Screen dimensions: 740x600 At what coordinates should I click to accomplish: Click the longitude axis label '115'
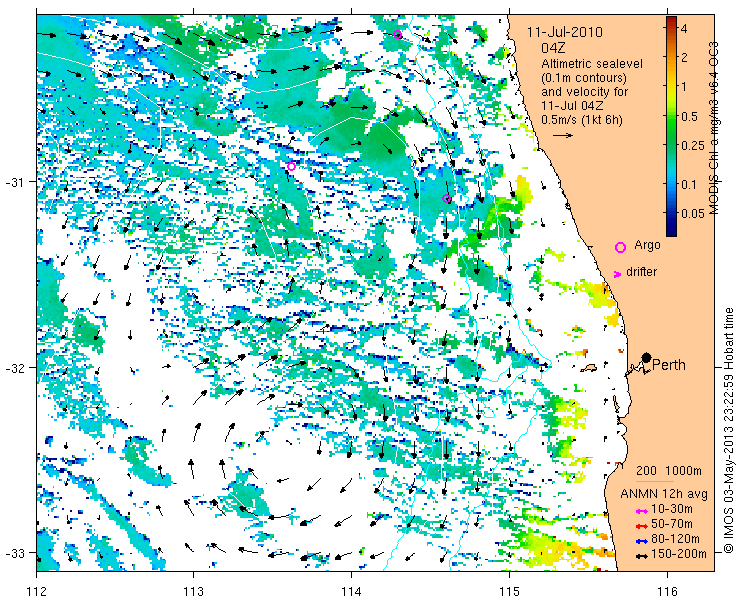509,591
